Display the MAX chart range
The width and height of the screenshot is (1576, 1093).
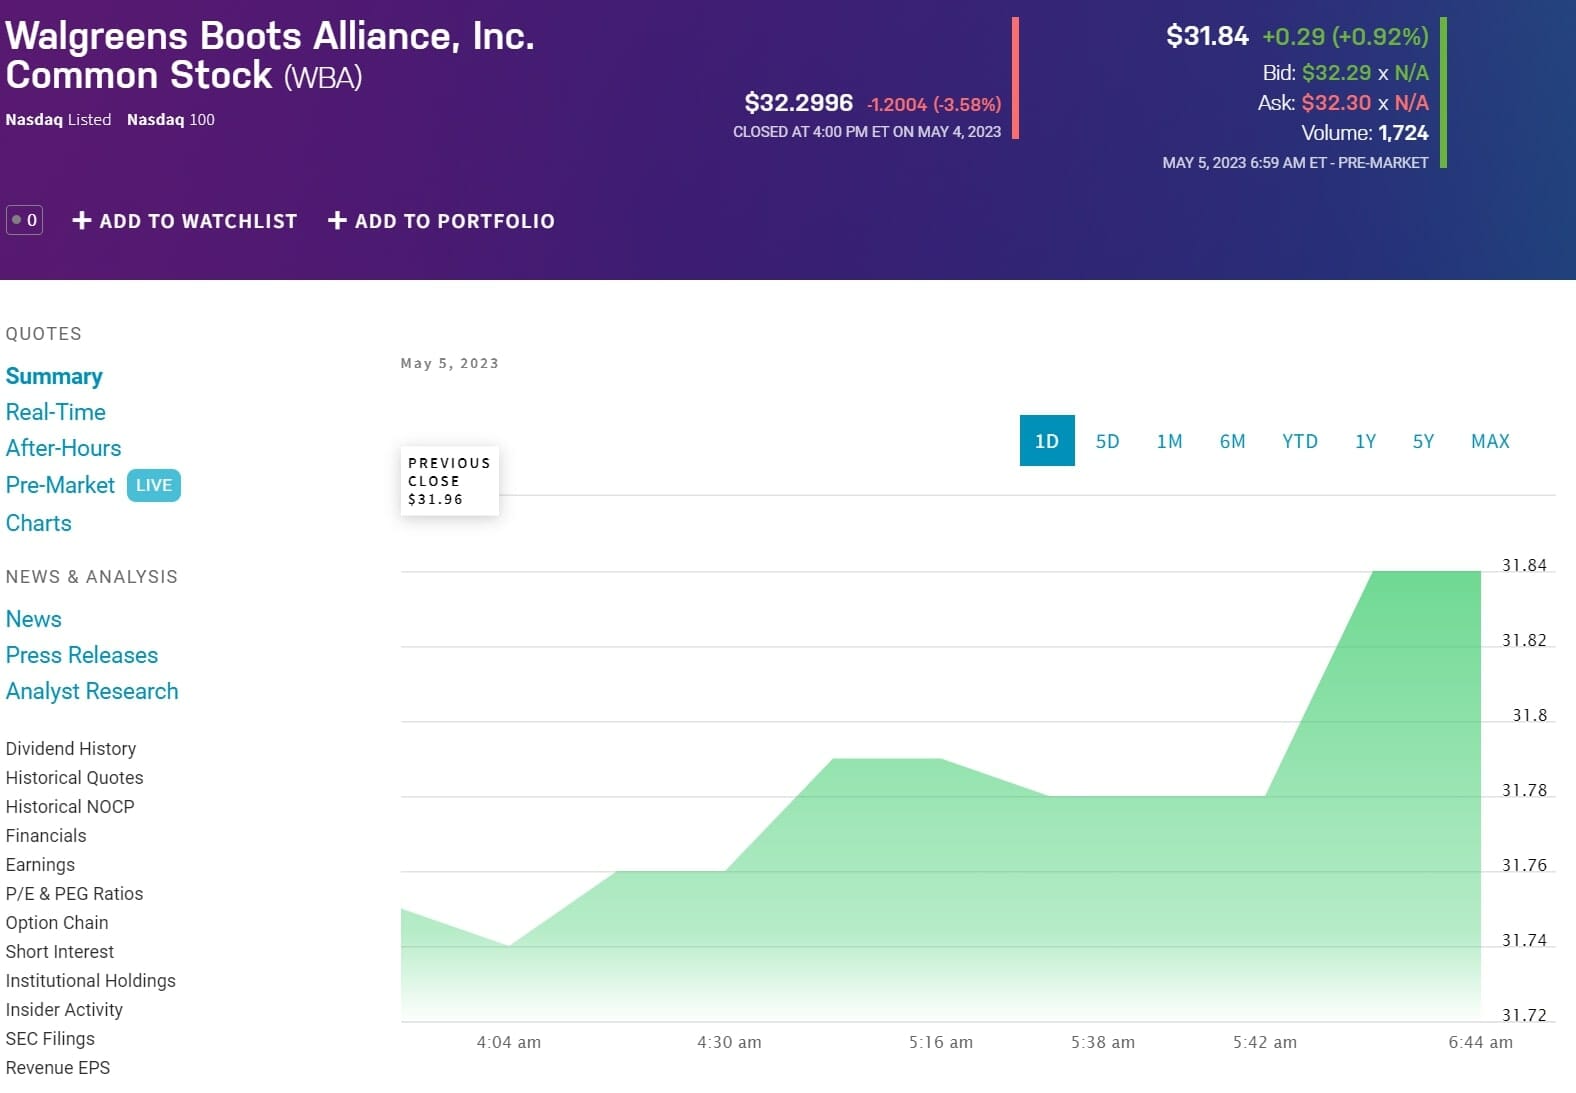(1489, 441)
